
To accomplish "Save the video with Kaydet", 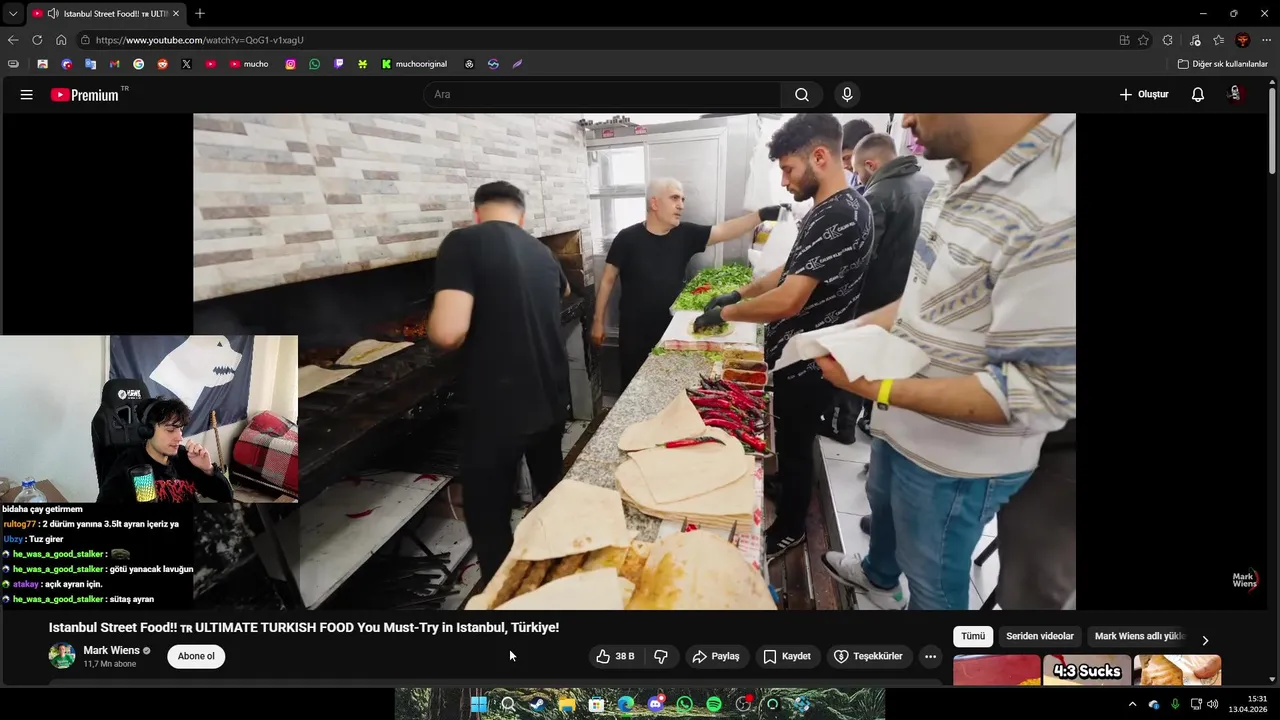I will click(x=787, y=656).
